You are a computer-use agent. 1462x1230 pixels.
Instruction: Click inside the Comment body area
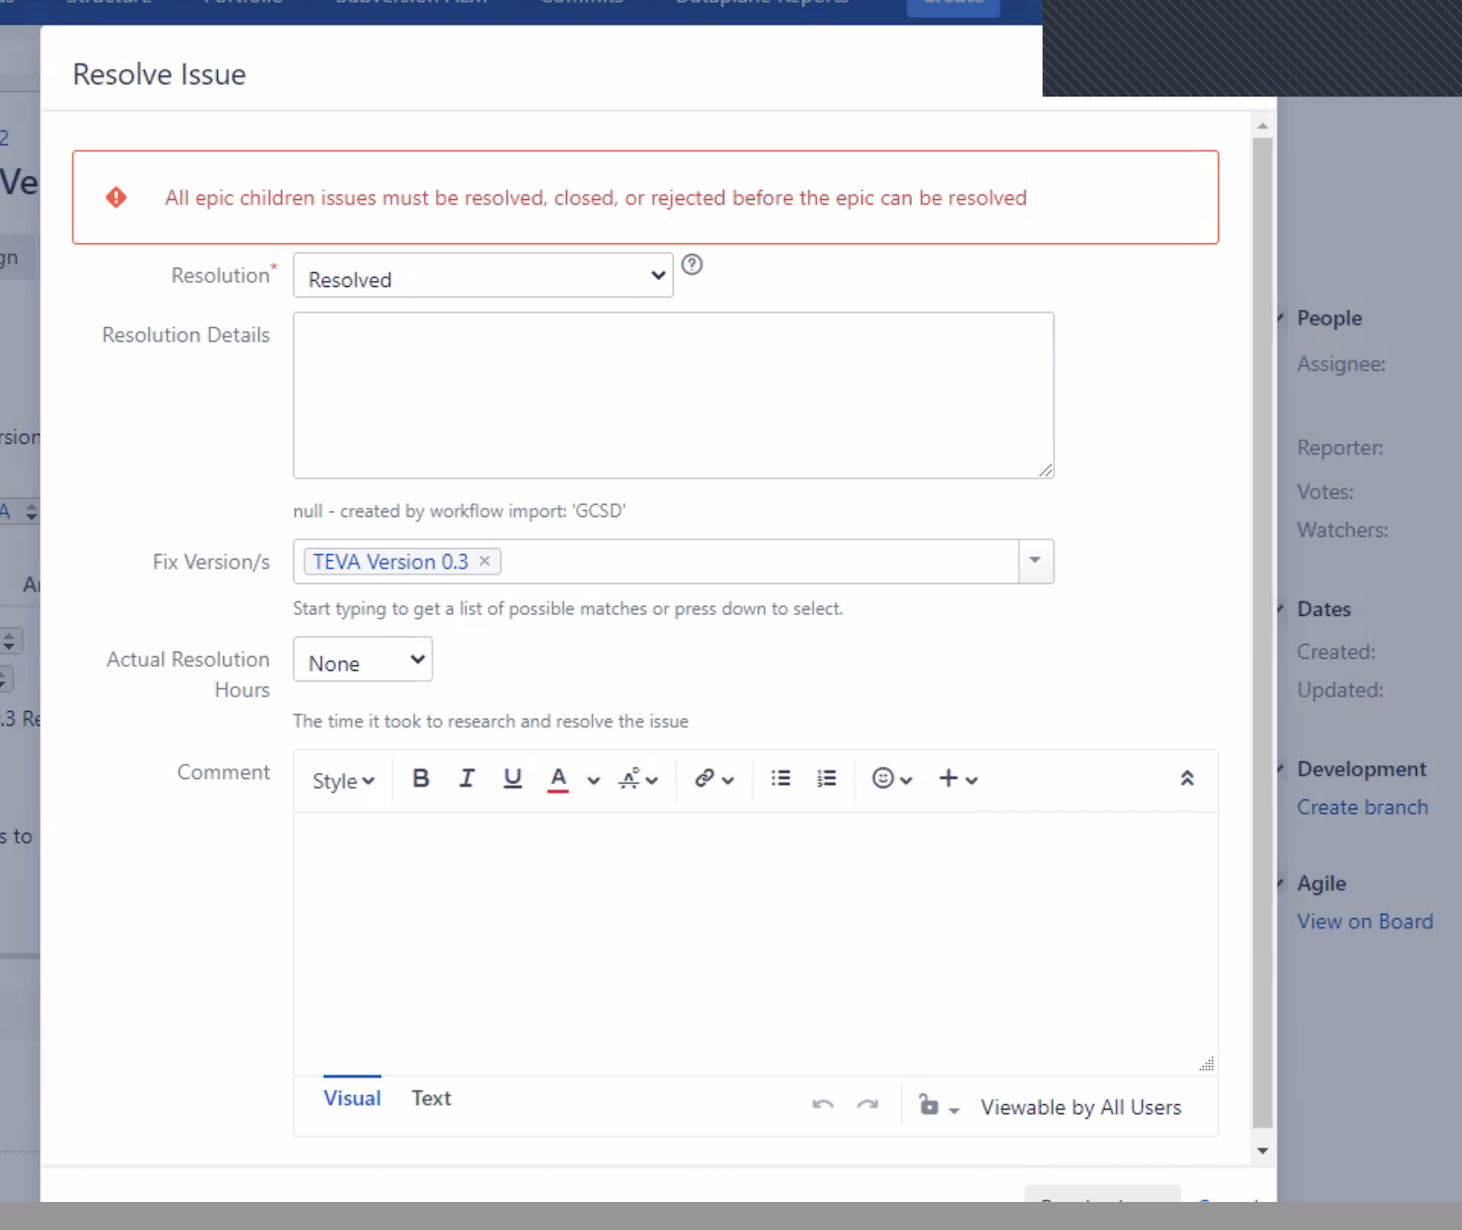point(756,942)
